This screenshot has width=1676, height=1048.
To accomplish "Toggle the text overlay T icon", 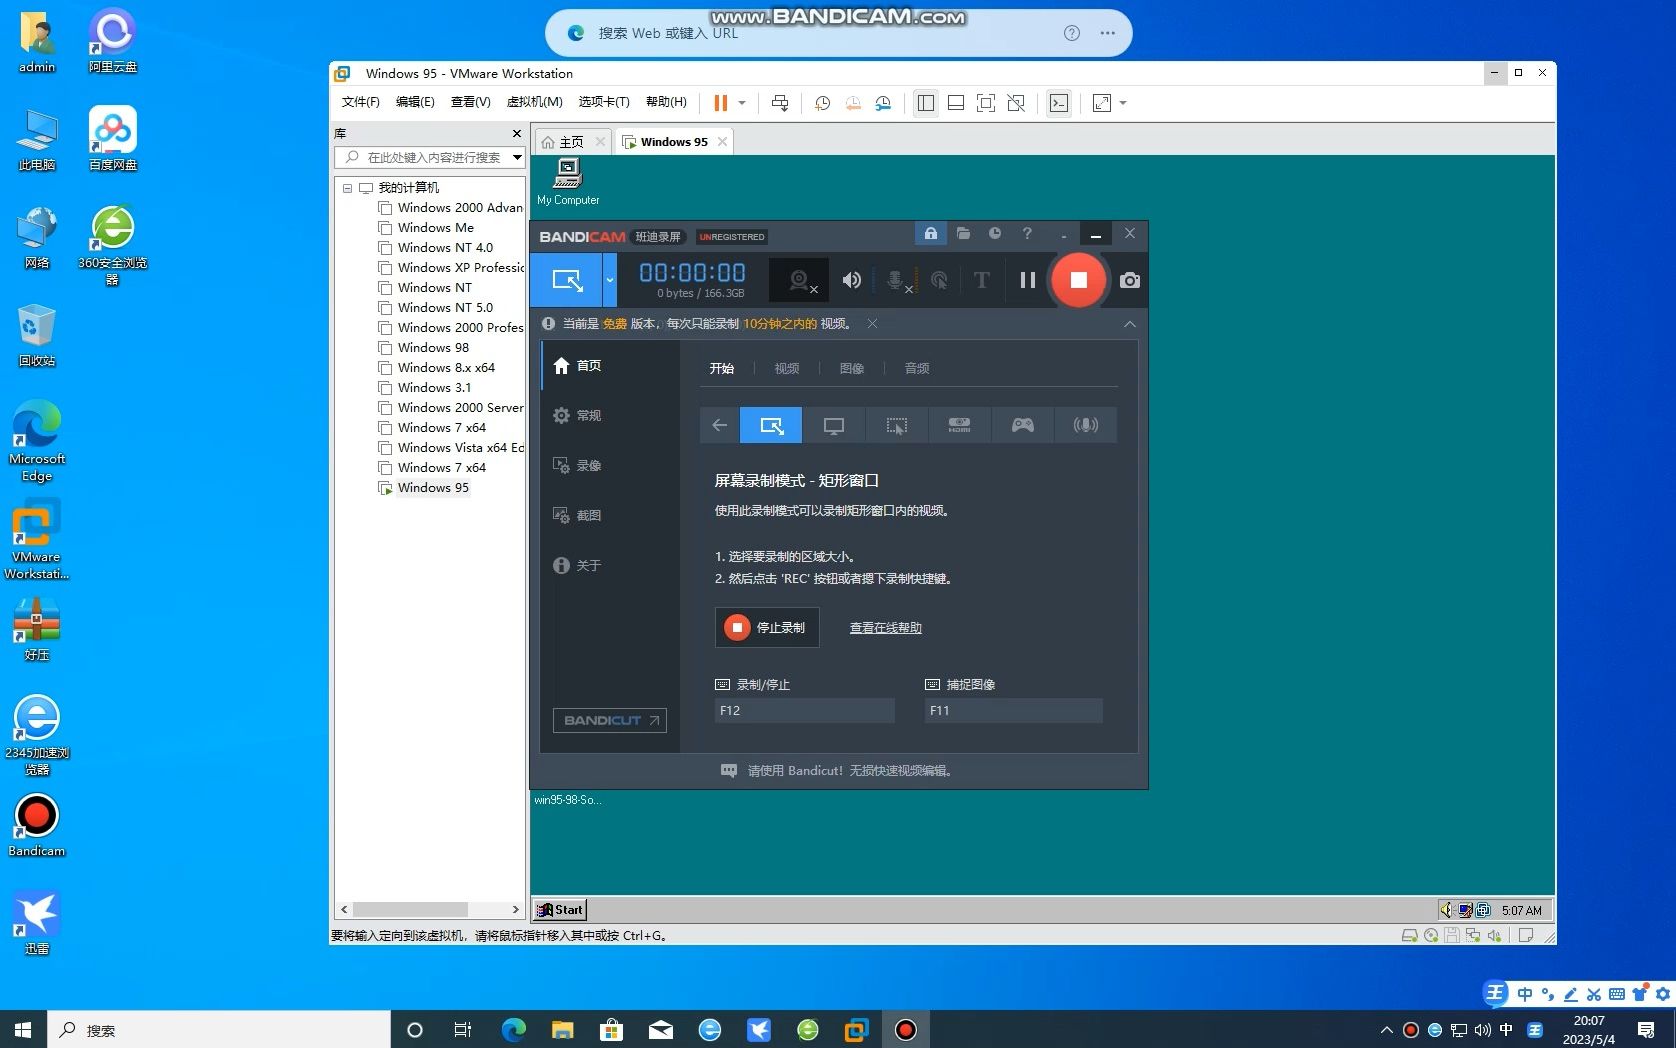I will 981,280.
